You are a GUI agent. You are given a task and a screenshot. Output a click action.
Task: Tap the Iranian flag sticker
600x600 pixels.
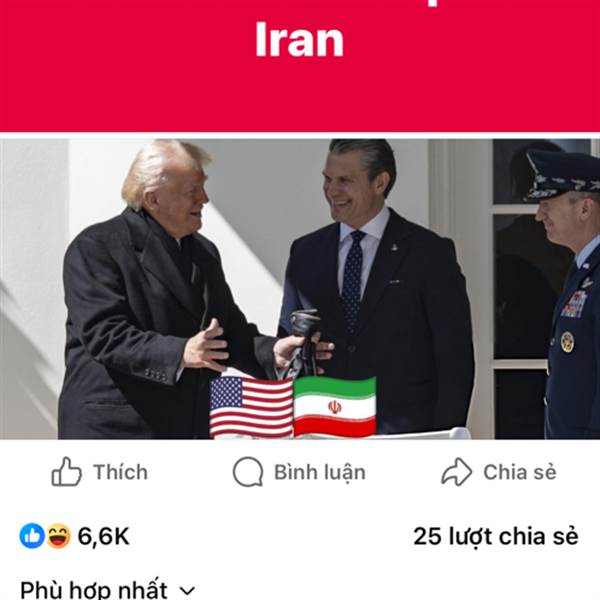coord(335,407)
